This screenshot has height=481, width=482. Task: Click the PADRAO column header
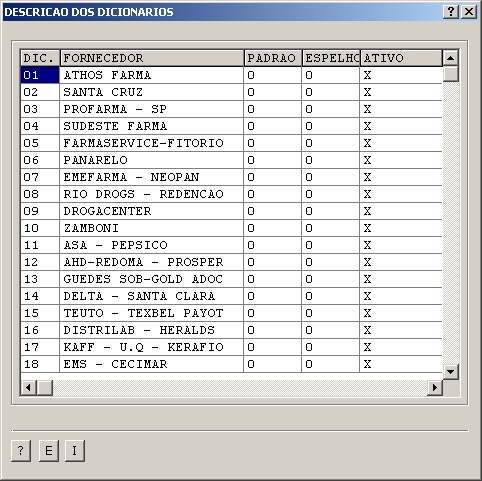(273, 58)
